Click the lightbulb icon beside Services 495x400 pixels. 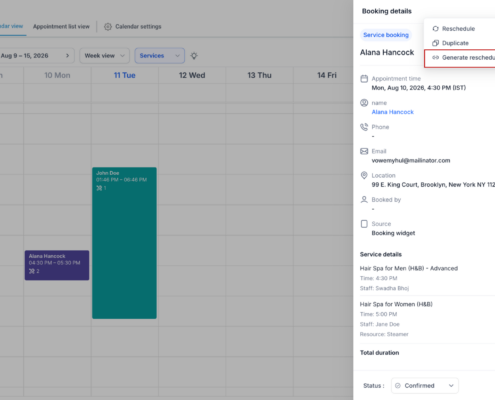coord(194,56)
